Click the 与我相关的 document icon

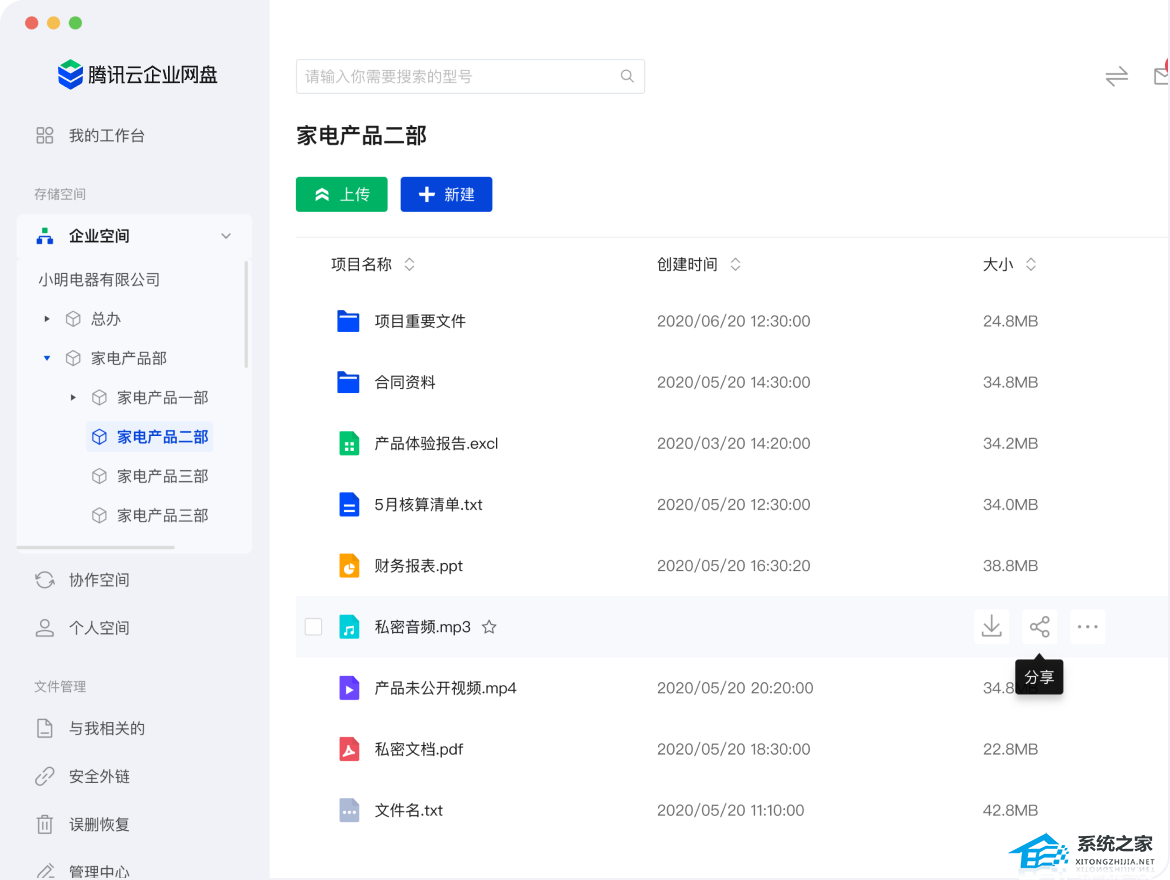tap(45, 728)
